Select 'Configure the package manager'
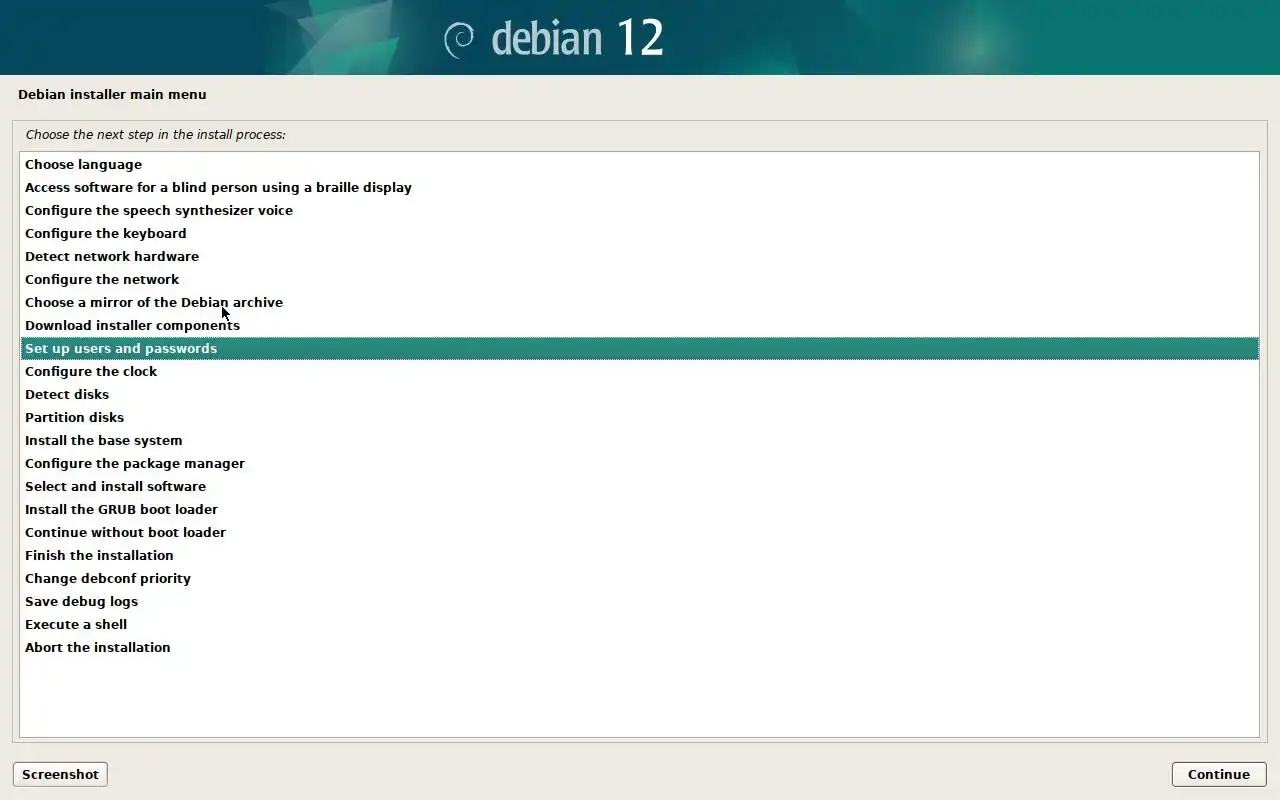The image size is (1280, 800). [x=640, y=463]
